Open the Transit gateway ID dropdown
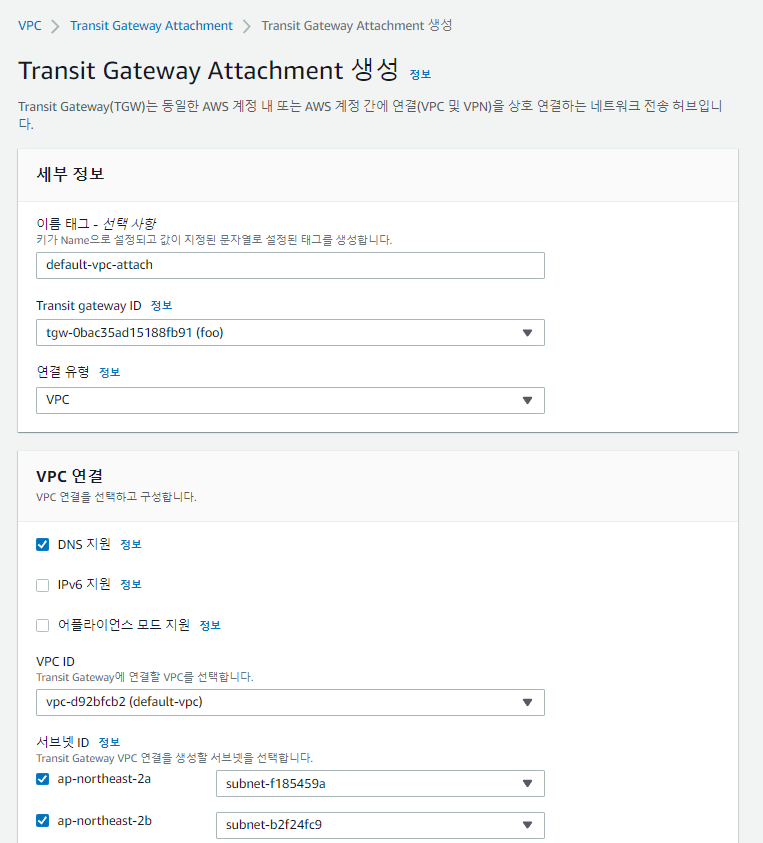The height and width of the screenshot is (843, 763). coord(290,333)
